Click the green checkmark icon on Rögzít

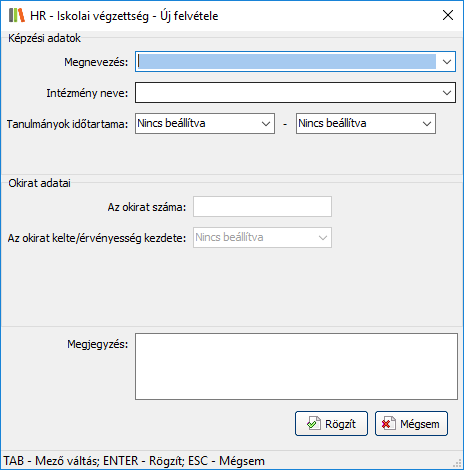(x=314, y=424)
